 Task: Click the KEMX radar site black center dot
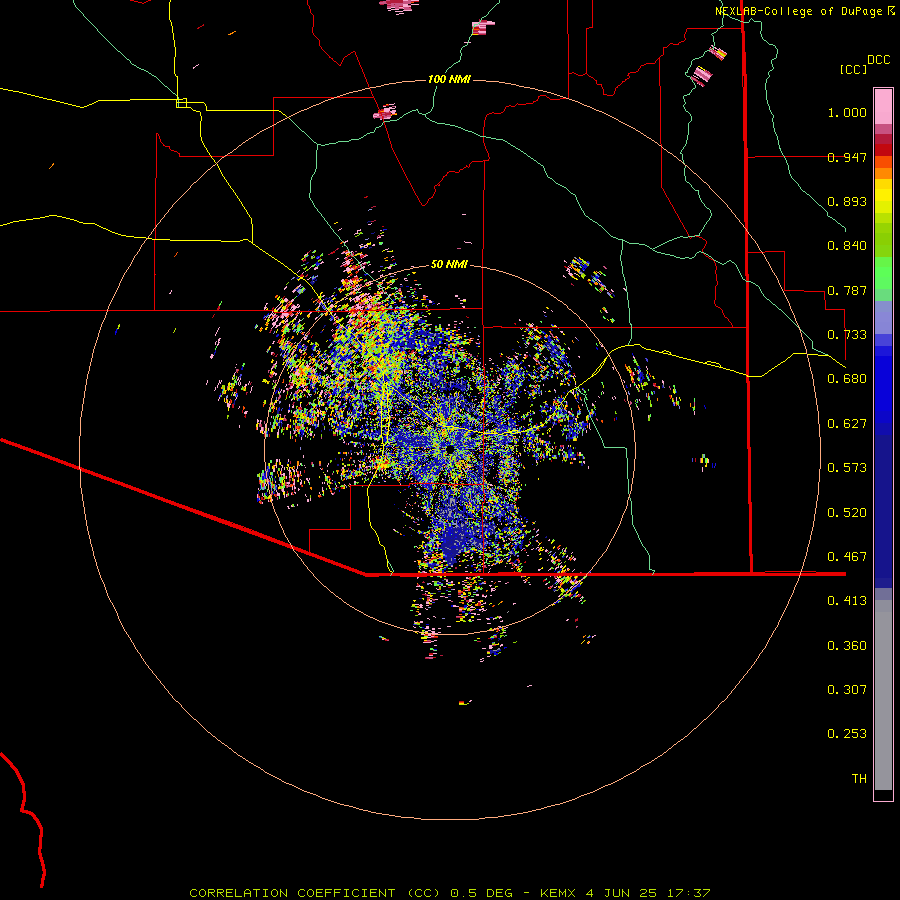pos(451,448)
